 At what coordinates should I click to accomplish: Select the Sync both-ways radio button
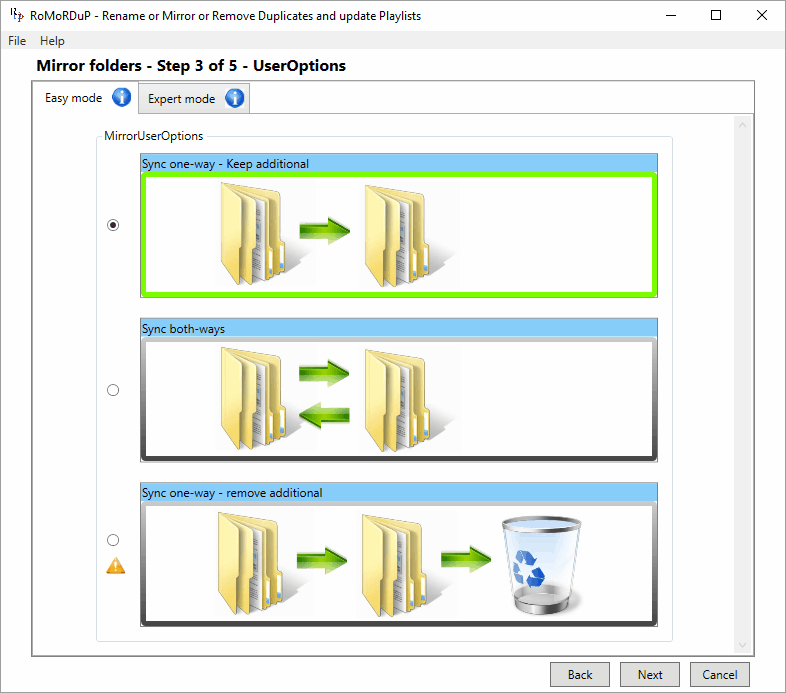click(113, 390)
